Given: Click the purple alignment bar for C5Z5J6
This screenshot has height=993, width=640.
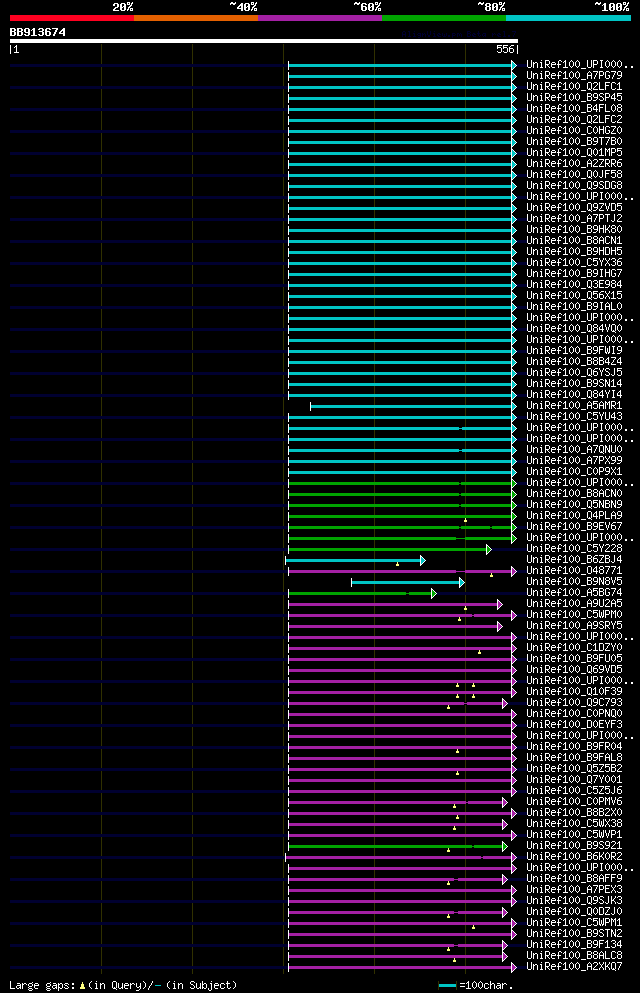Looking at the screenshot, I should (x=402, y=792).
